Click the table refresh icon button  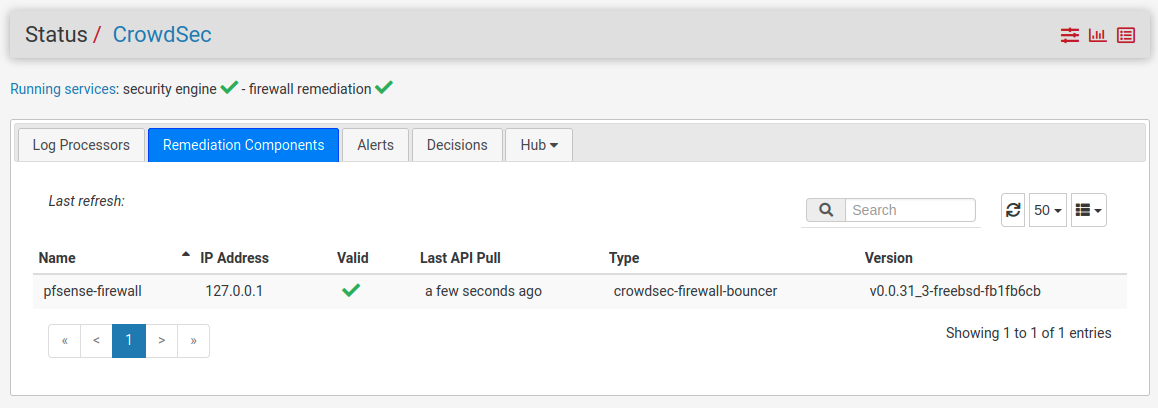(x=1013, y=210)
